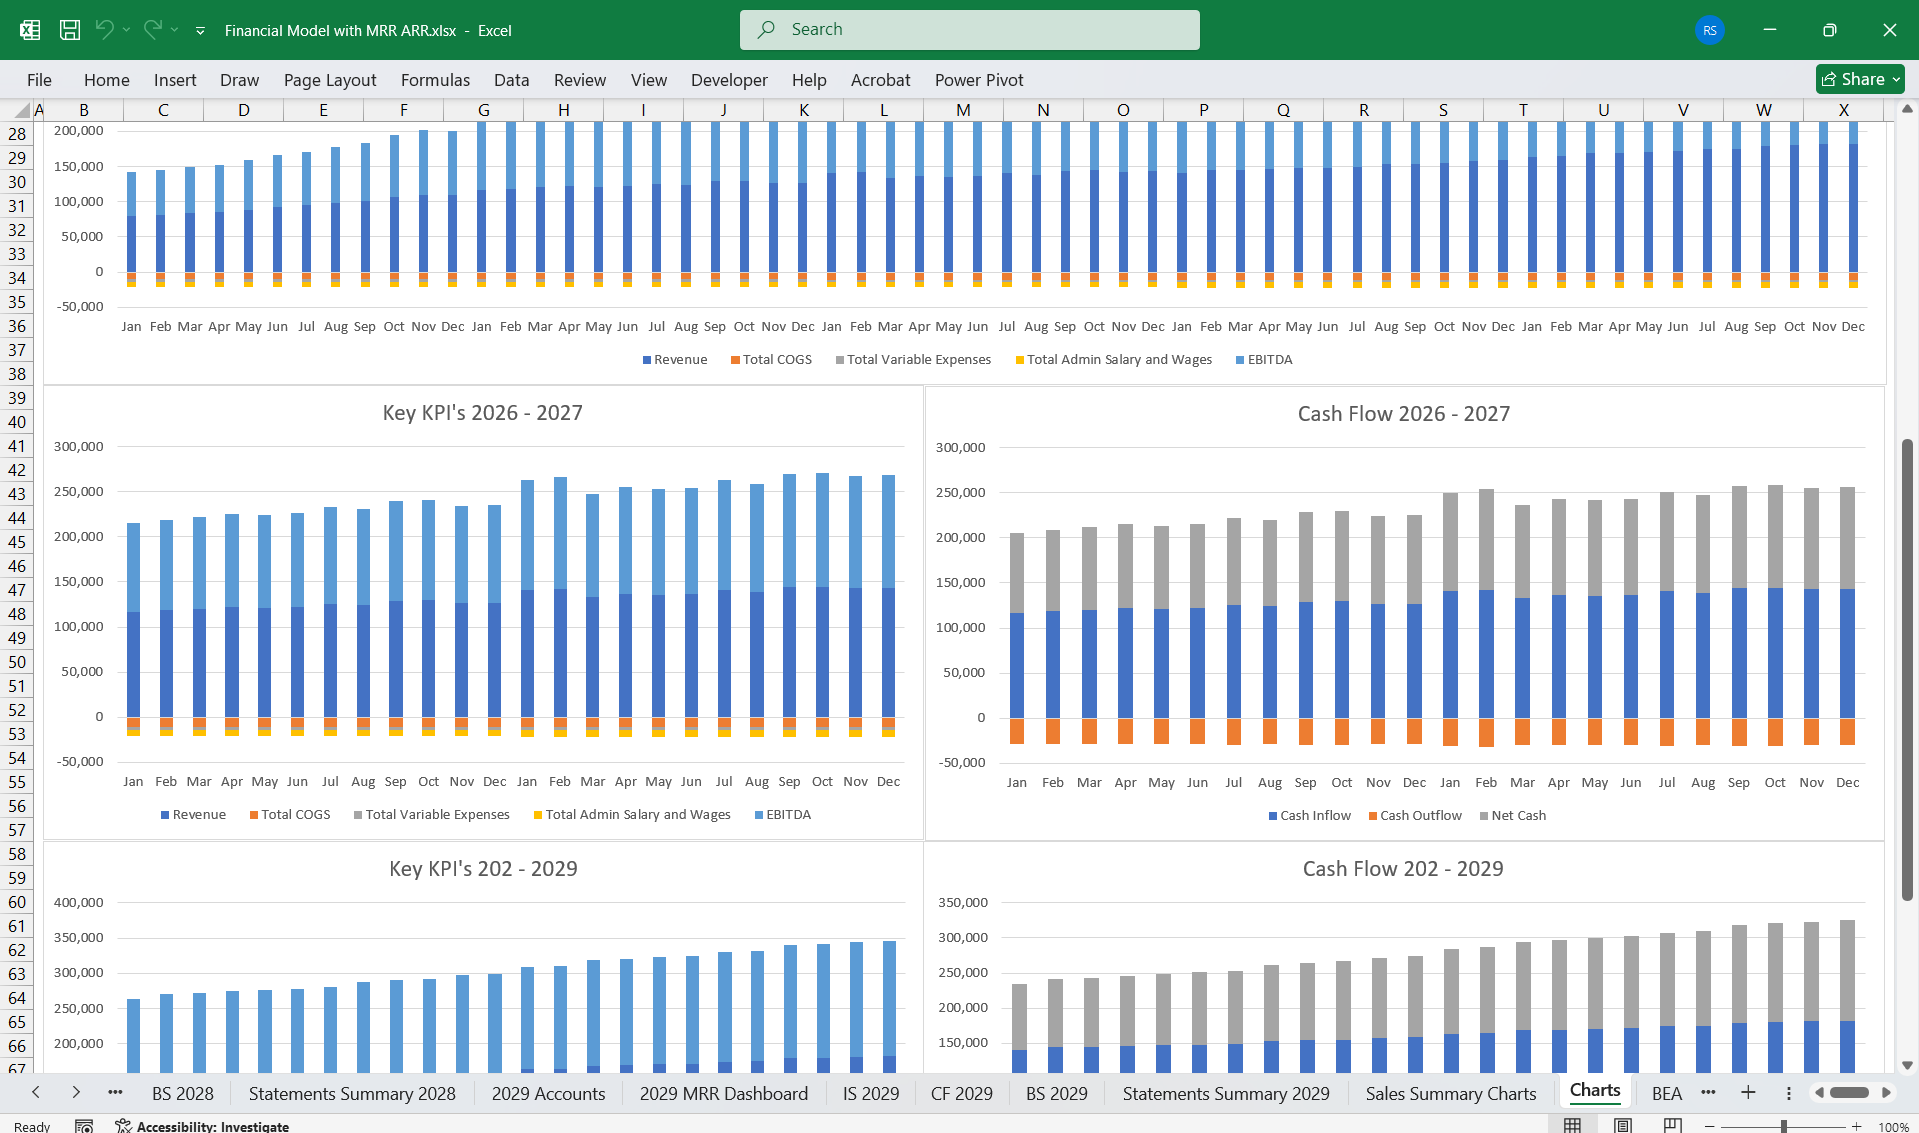Undo the last action
Viewport: 1919px width, 1133px height.
tap(107, 30)
